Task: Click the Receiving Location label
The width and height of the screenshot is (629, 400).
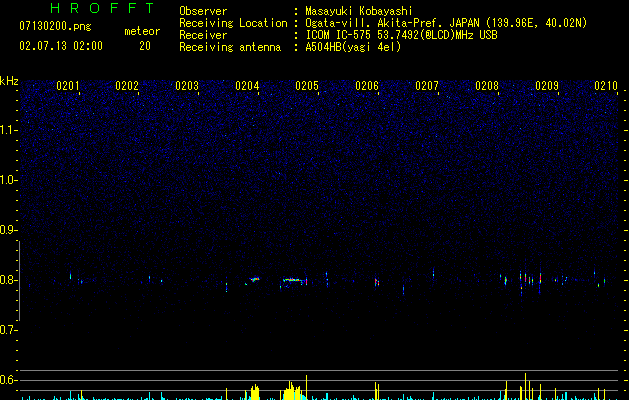Action: click(x=233, y=23)
